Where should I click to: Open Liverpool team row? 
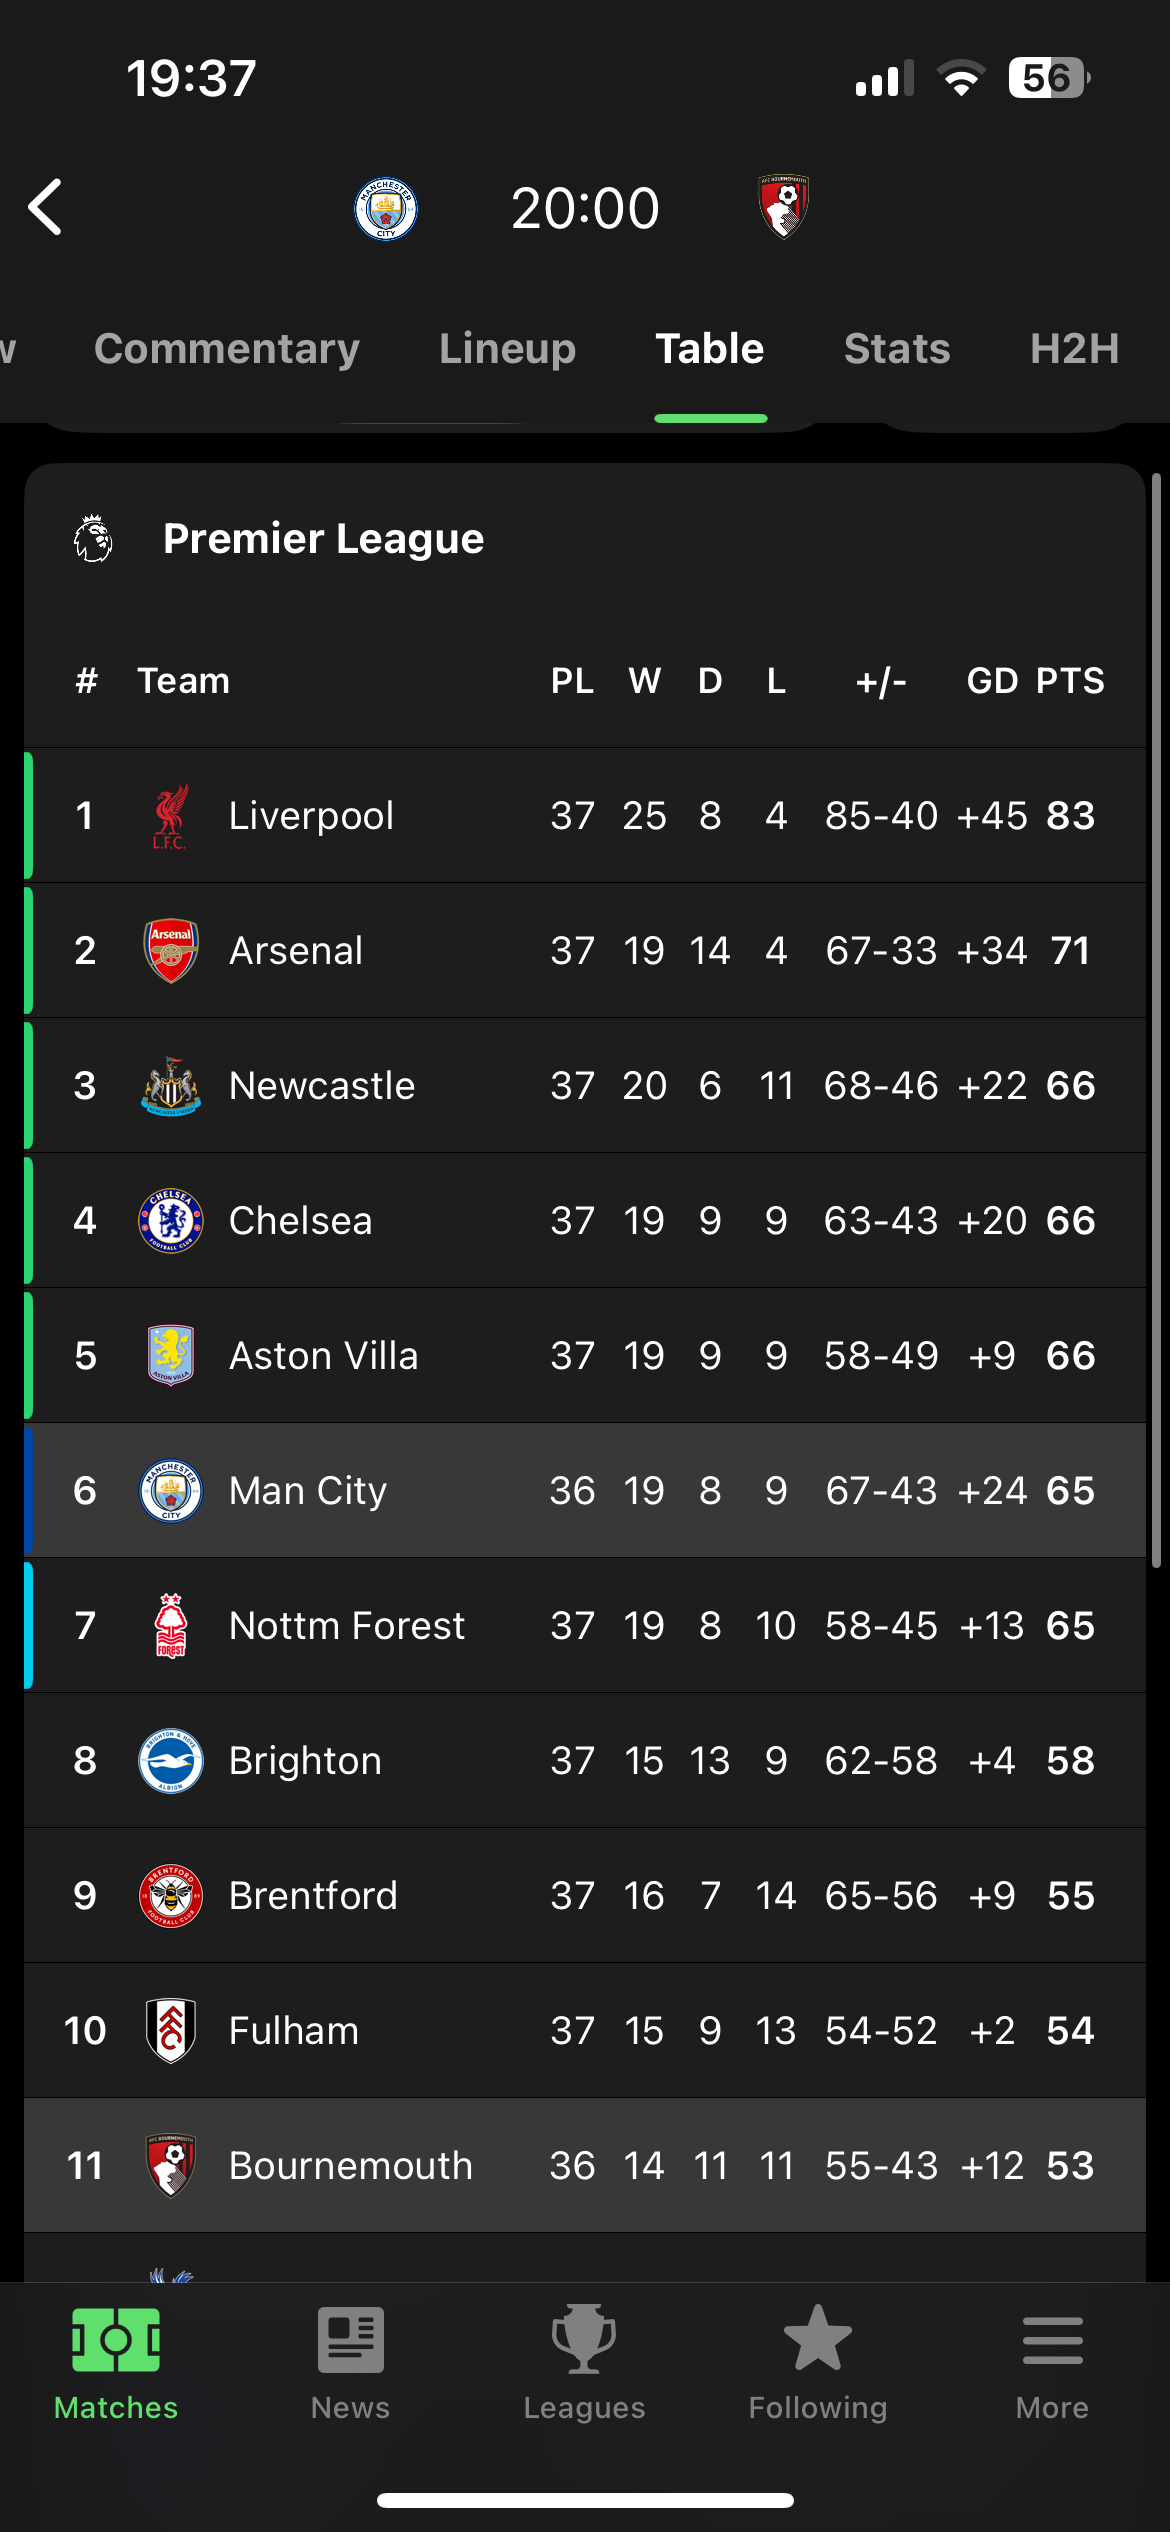585,815
